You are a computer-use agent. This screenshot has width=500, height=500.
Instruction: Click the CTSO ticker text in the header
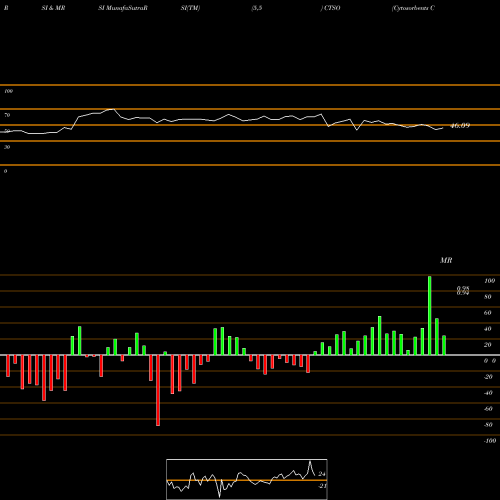[332, 8]
